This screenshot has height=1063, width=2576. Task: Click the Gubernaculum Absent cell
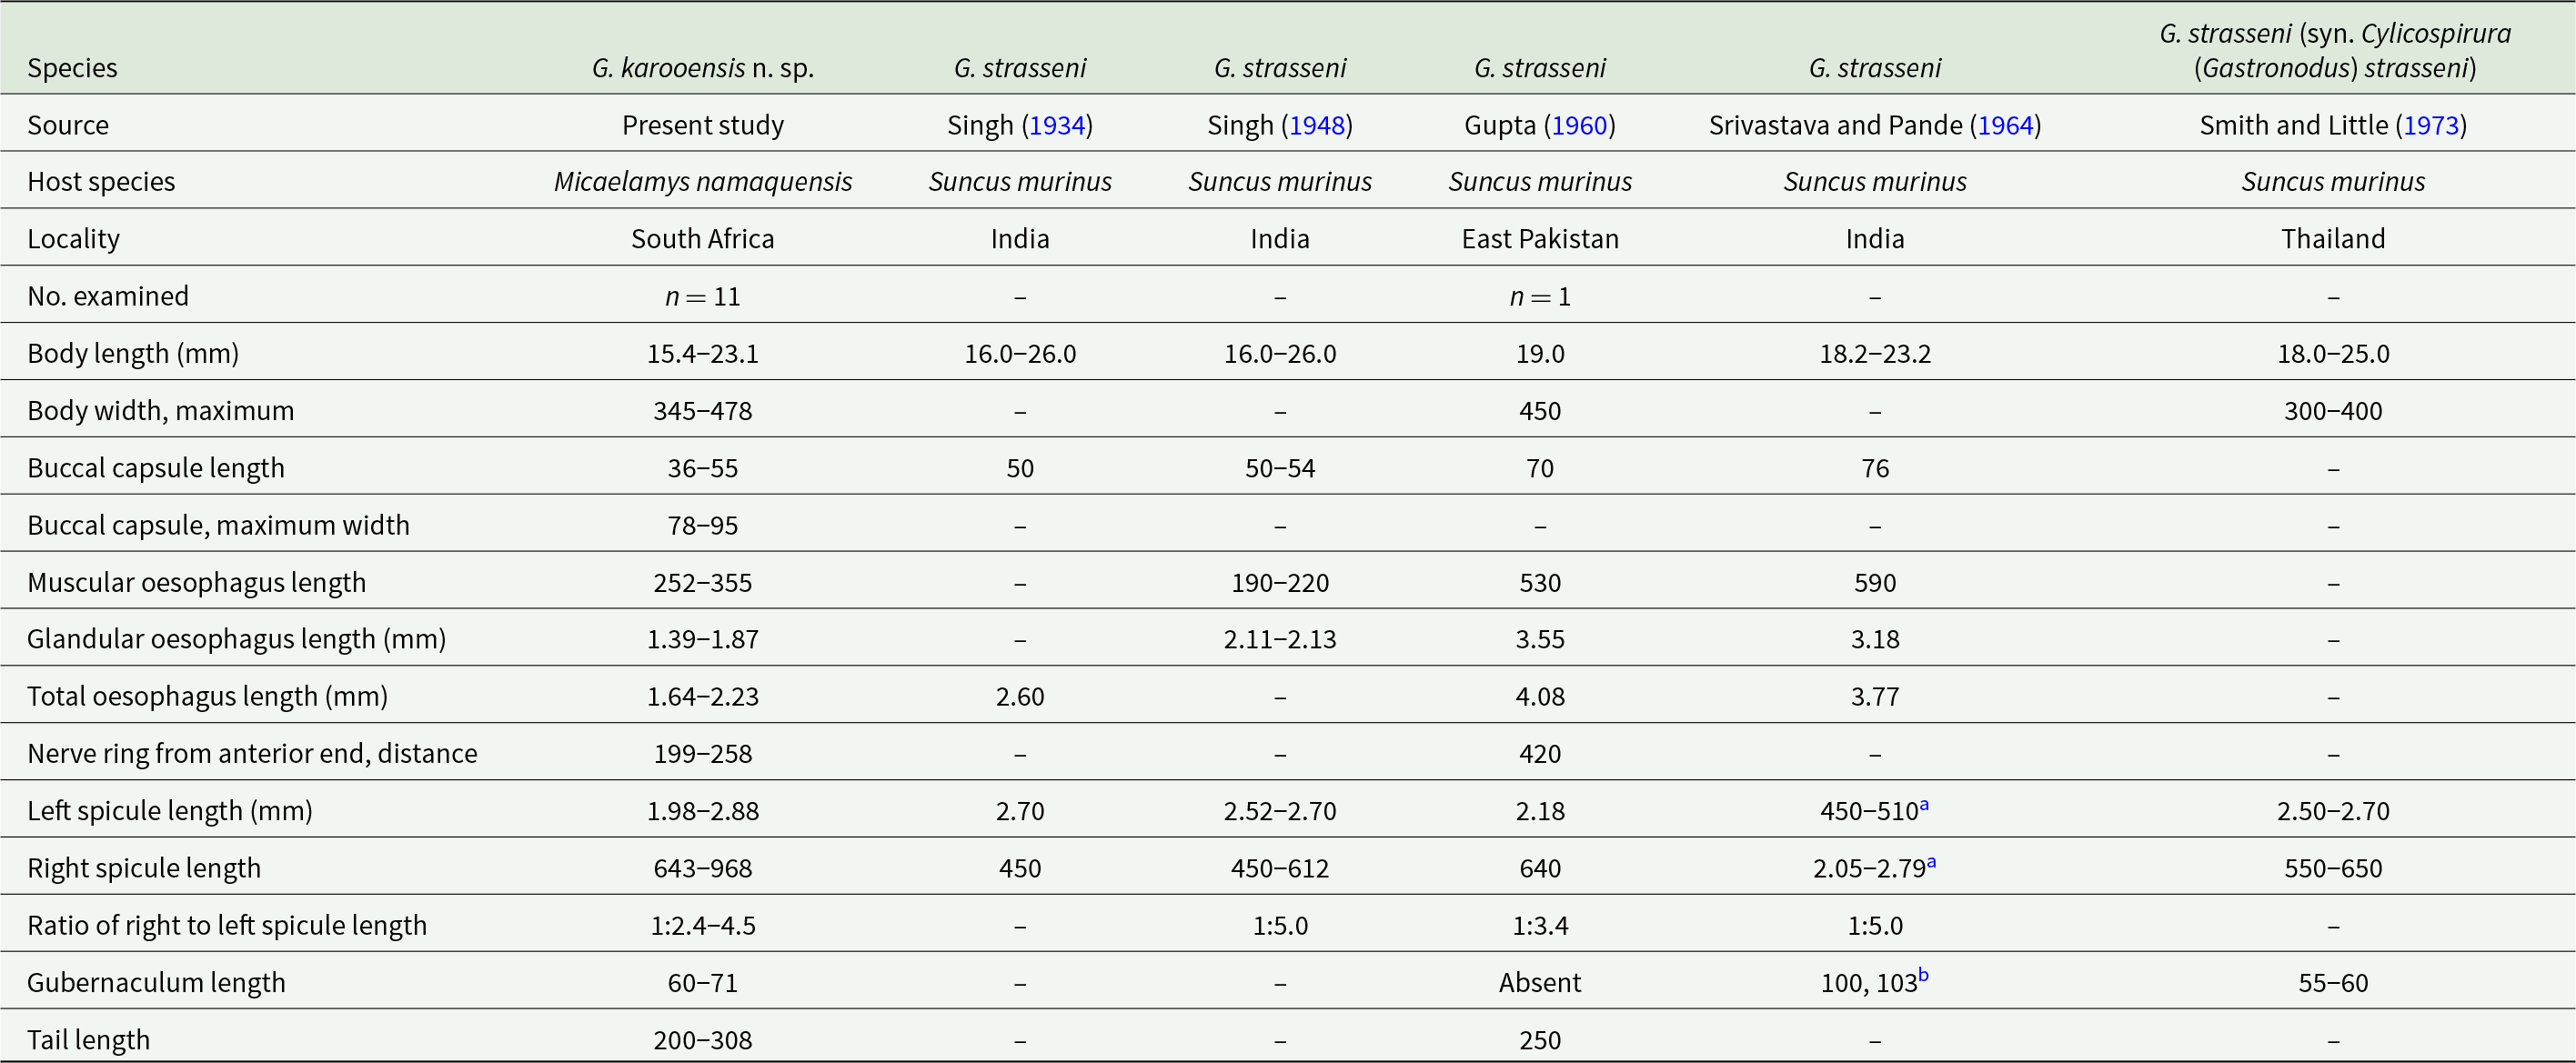coord(1540,983)
